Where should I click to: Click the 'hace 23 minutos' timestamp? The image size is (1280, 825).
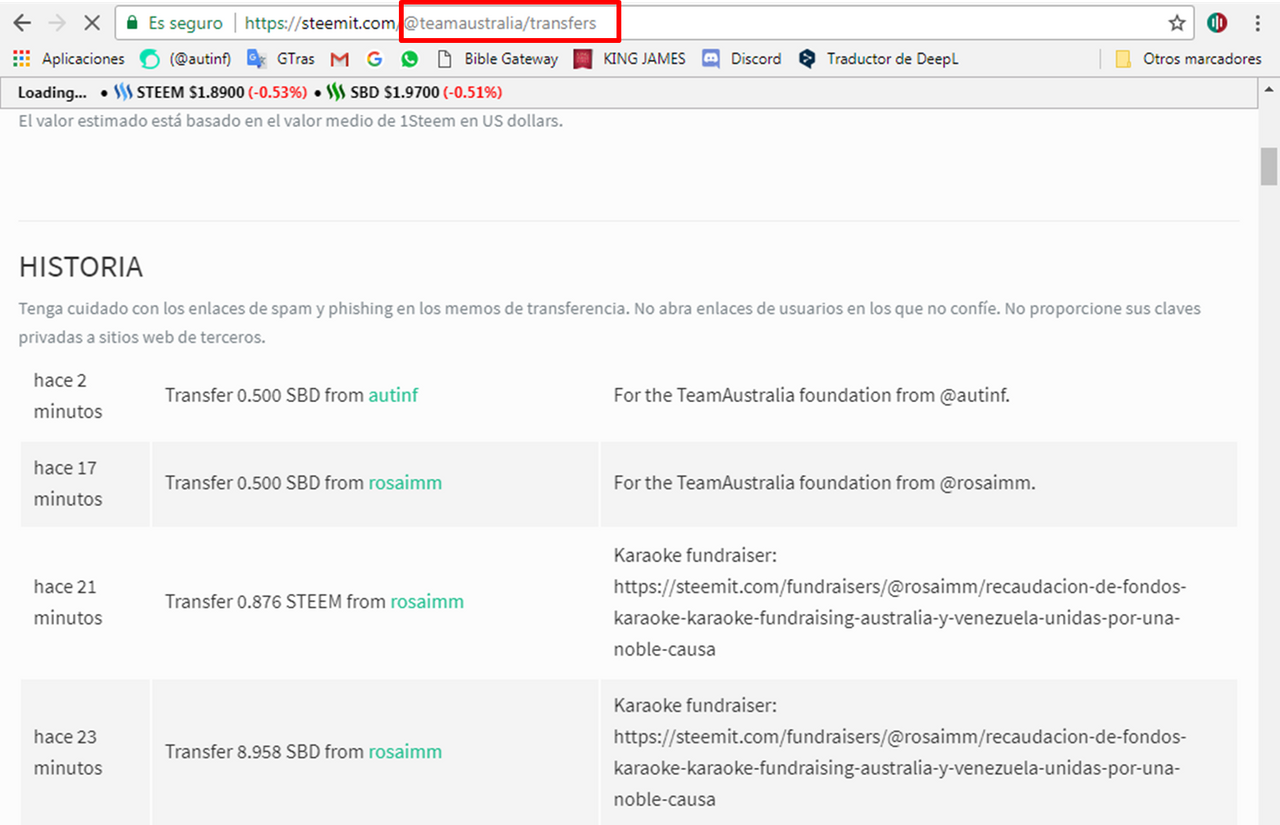pyautogui.click(x=68, y=752)
